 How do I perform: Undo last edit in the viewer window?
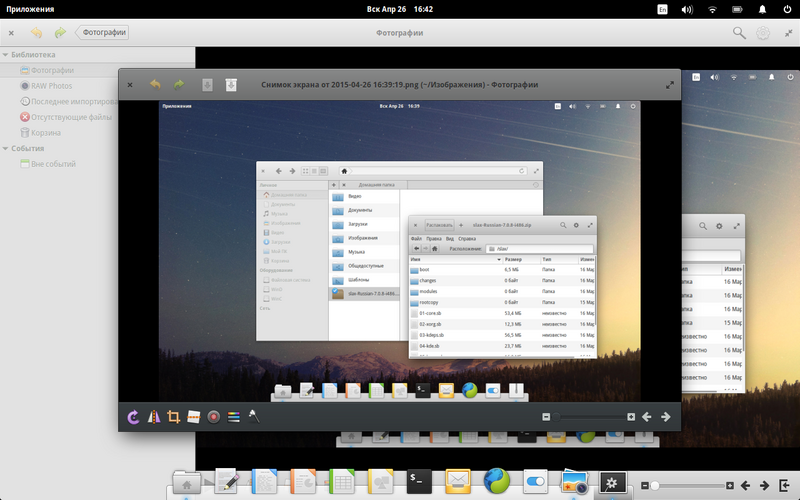point(155,84)
